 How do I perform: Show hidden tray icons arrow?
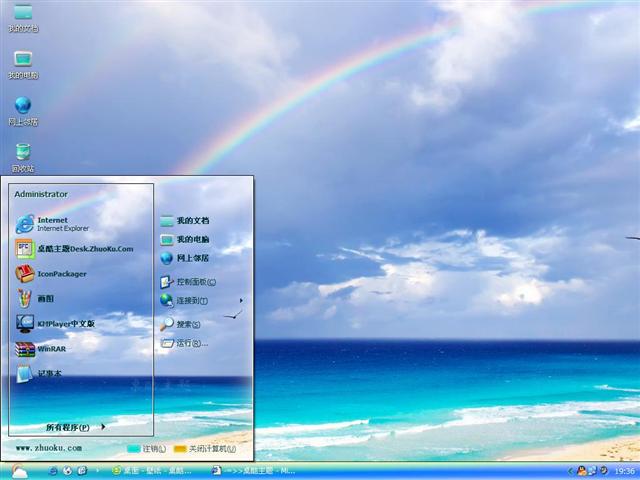click(571, 471)
